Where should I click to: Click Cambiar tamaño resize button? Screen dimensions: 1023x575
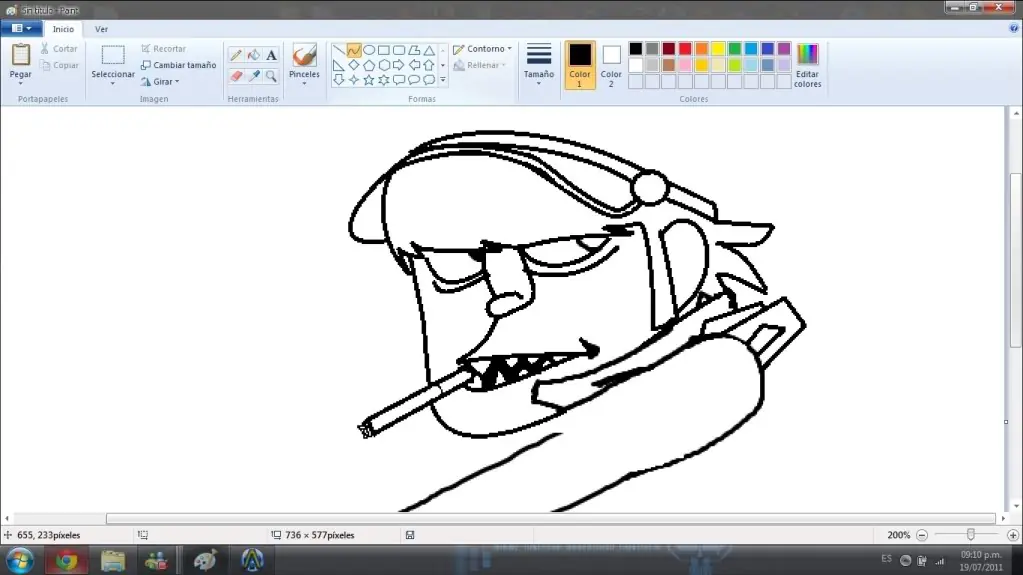pyautogui.click(x=179, y=65)
